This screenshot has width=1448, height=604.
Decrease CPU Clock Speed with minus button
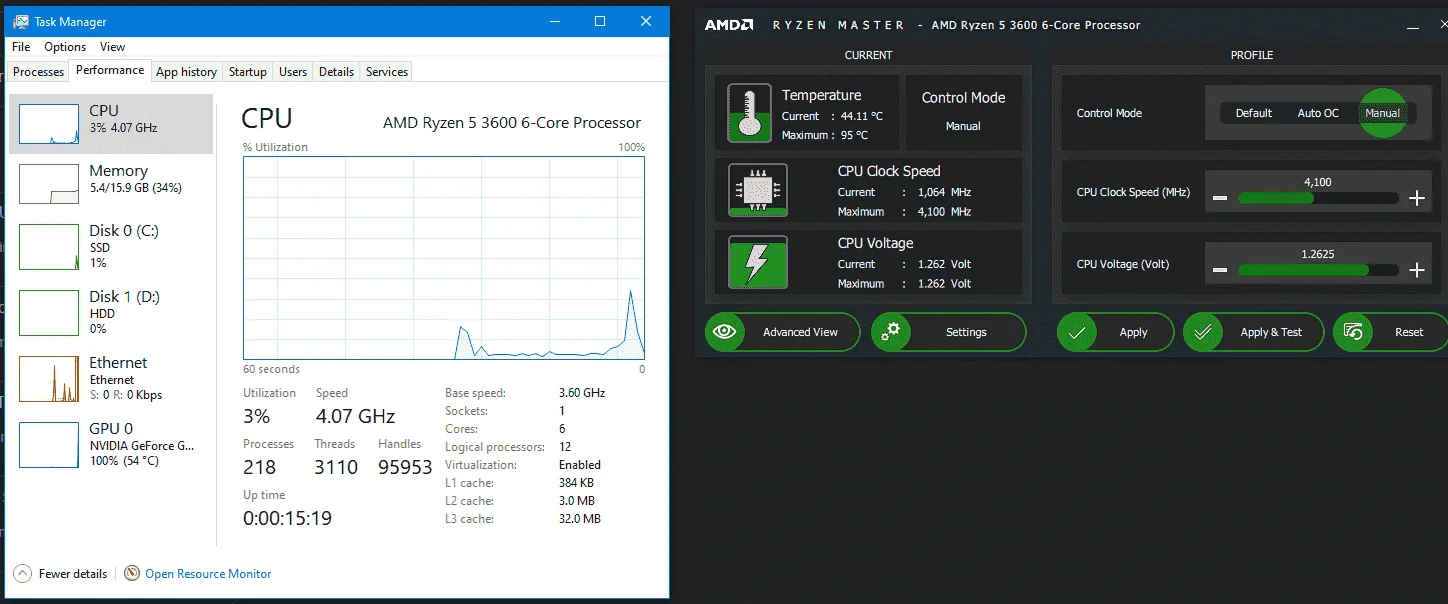tap(1219, 198)
